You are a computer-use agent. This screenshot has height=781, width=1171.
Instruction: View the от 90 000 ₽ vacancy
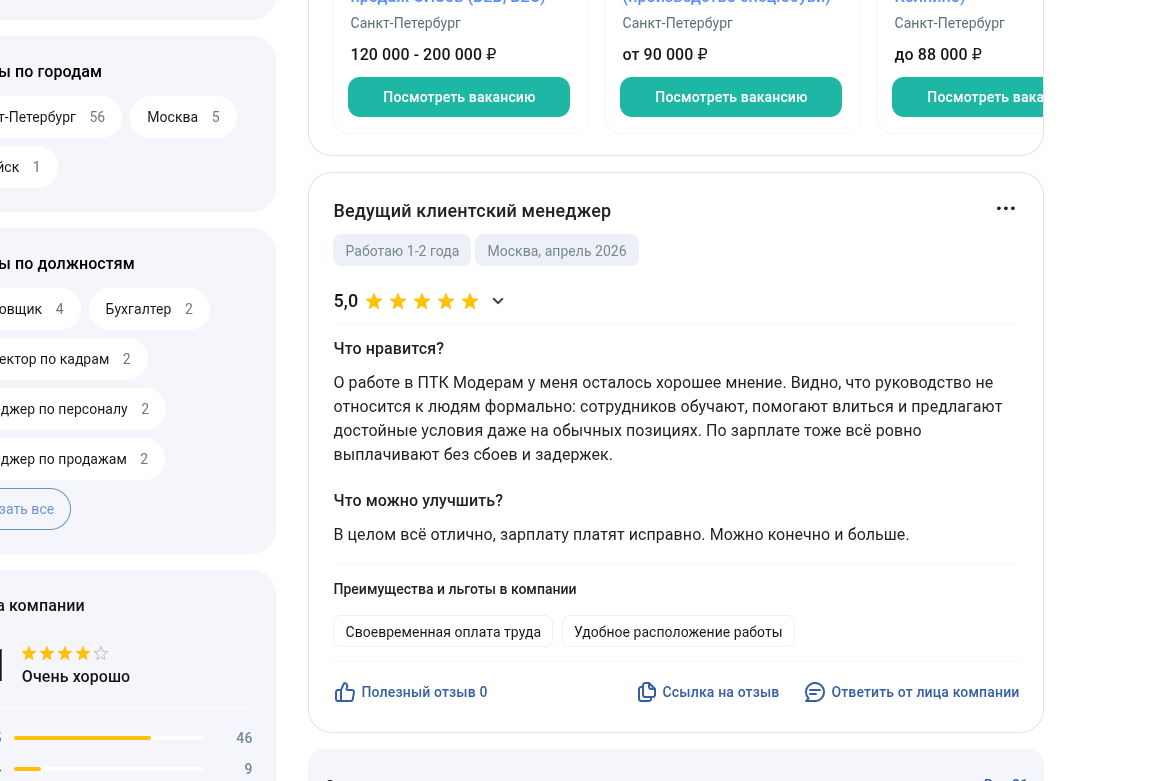coord(730,97)
